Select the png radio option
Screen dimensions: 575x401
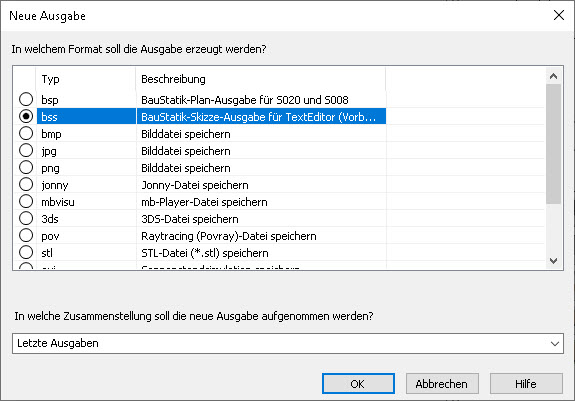[26, 168]
